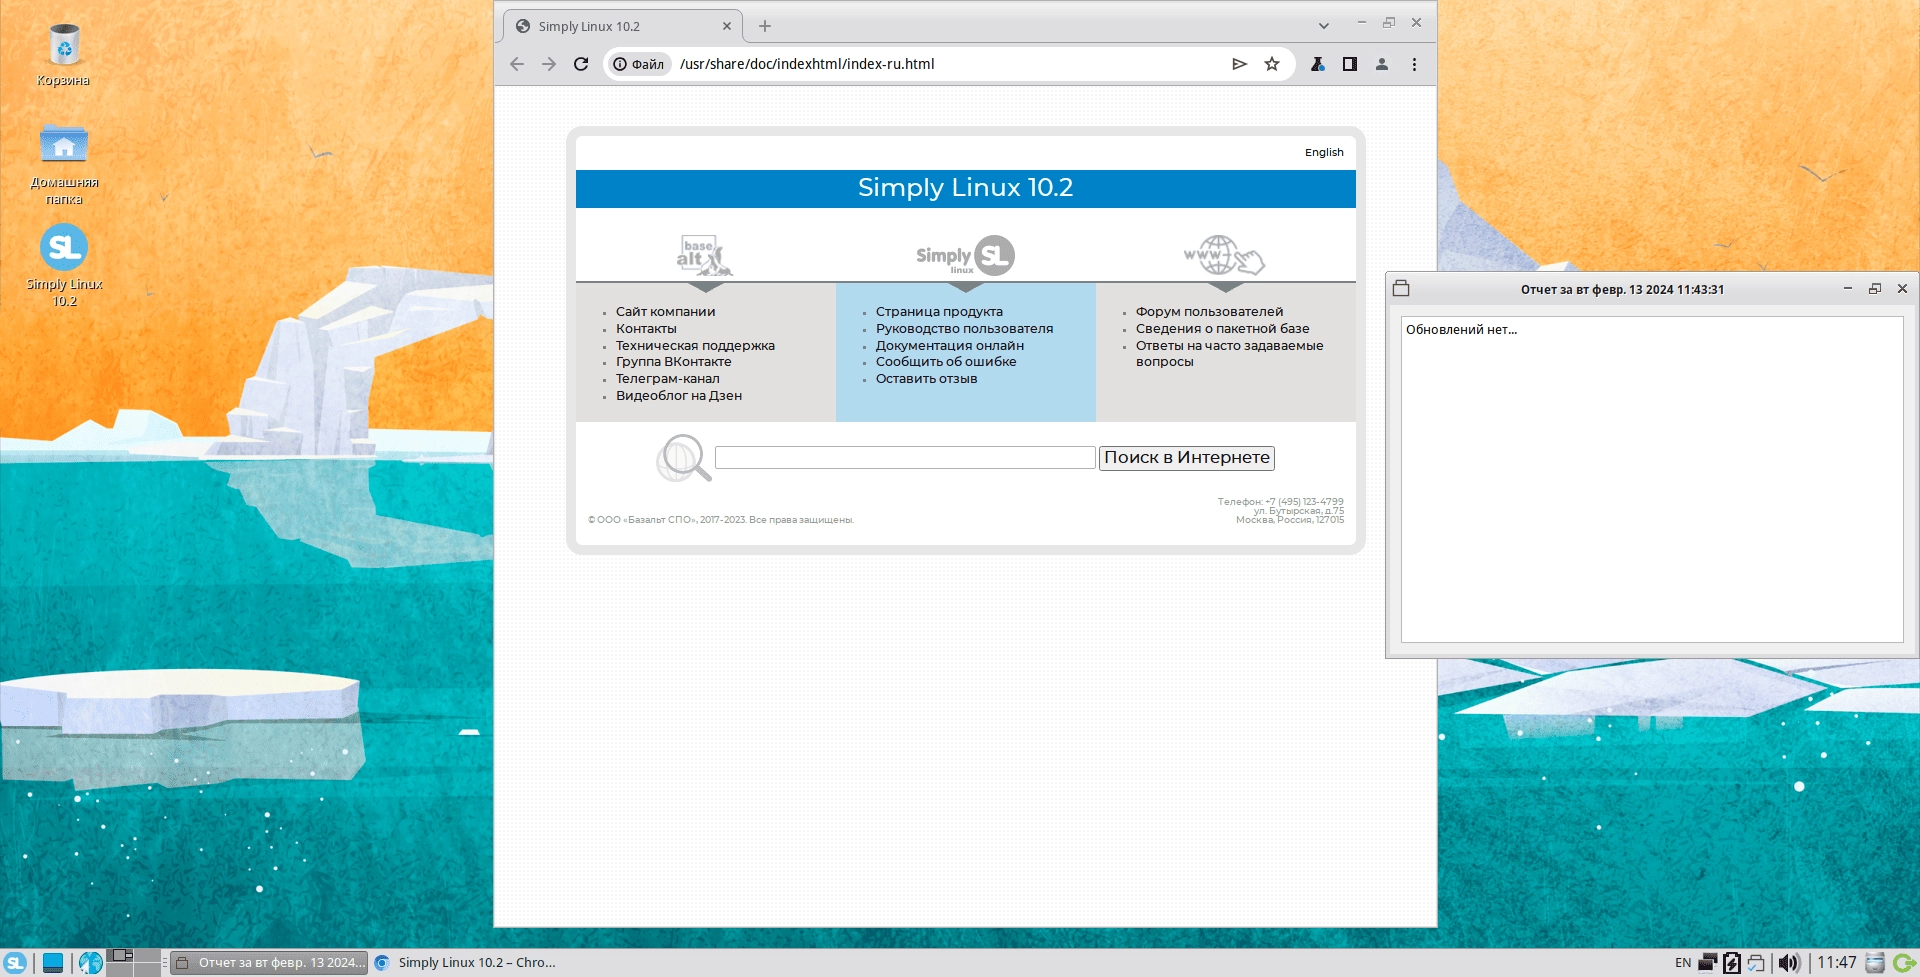Open Форум пользователей link
Screen dimensions: 1920x977
[x=1209, y=312]
